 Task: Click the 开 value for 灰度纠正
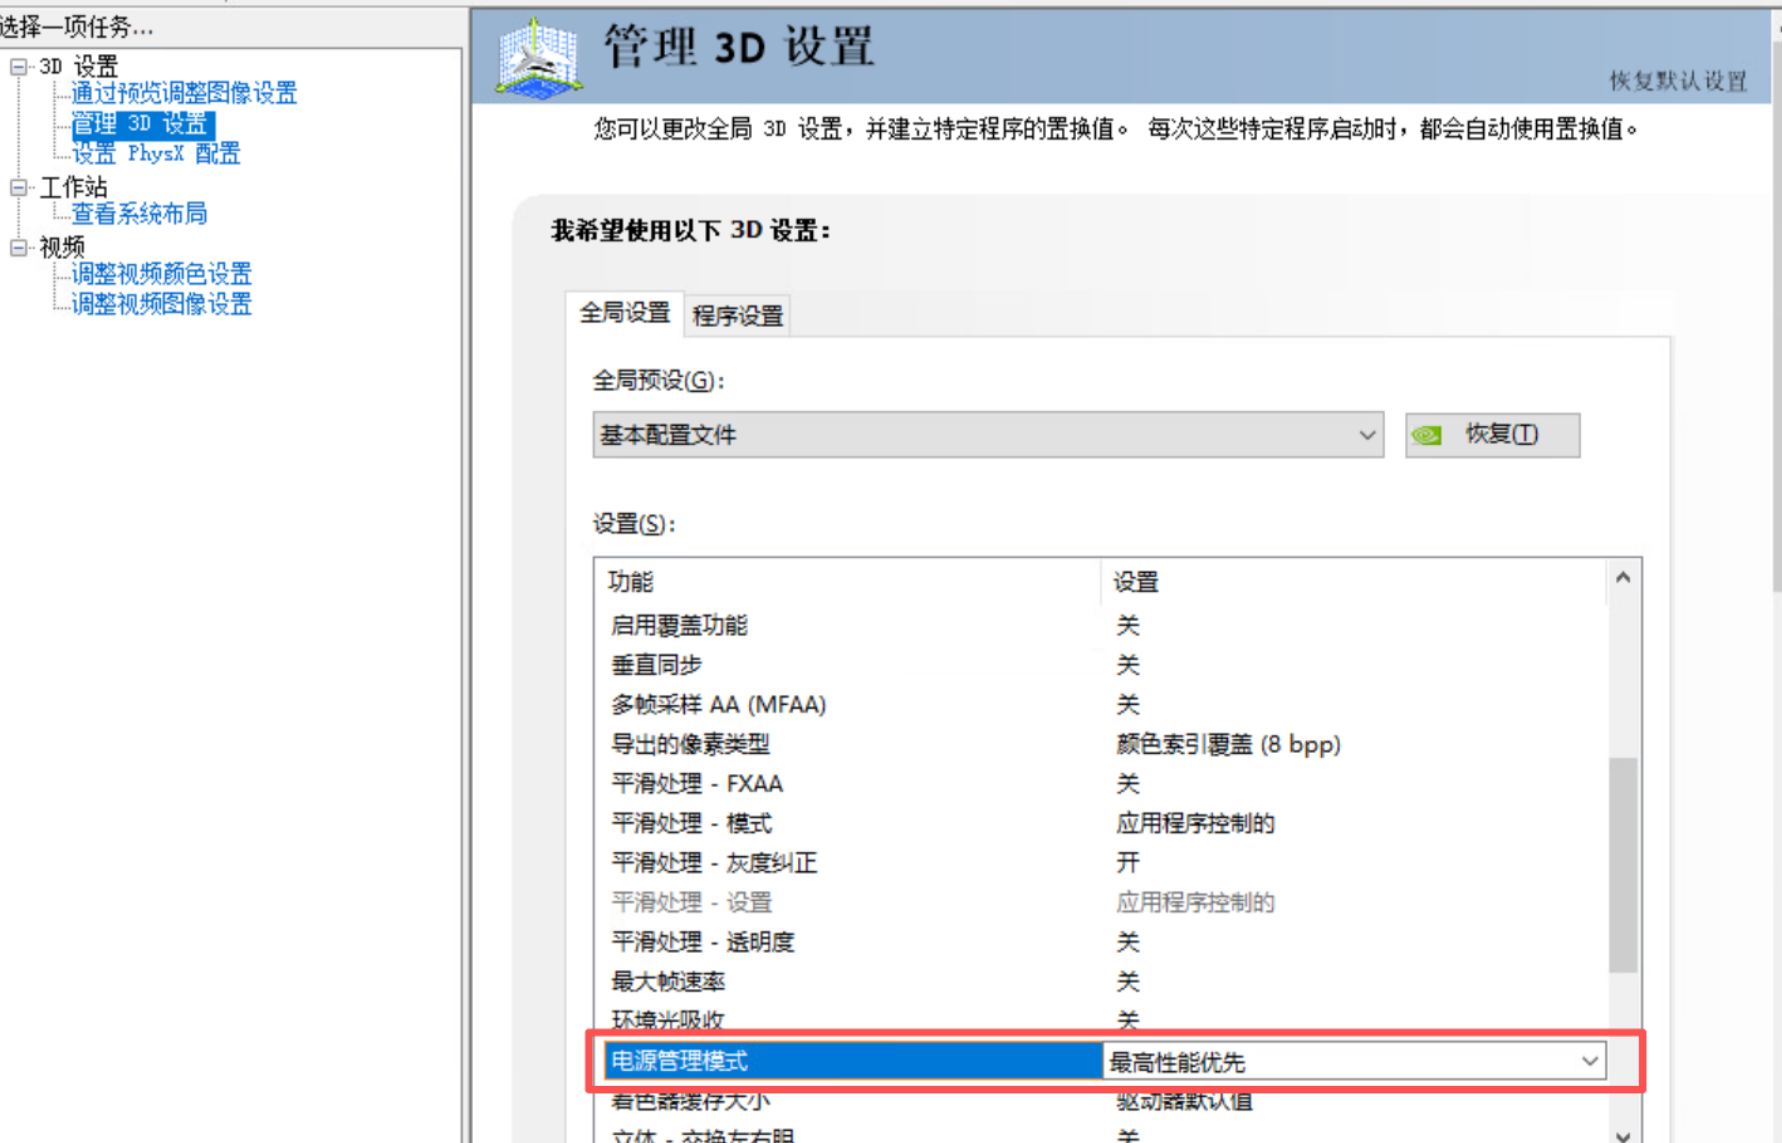pyautogui.click(x=1128, y=862)
